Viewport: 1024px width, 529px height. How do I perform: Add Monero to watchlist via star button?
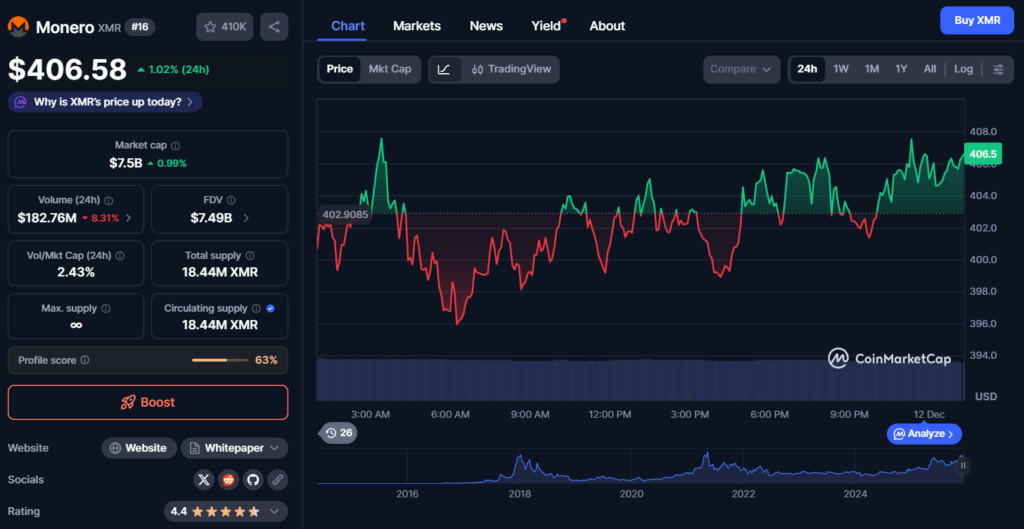(225, 27)
